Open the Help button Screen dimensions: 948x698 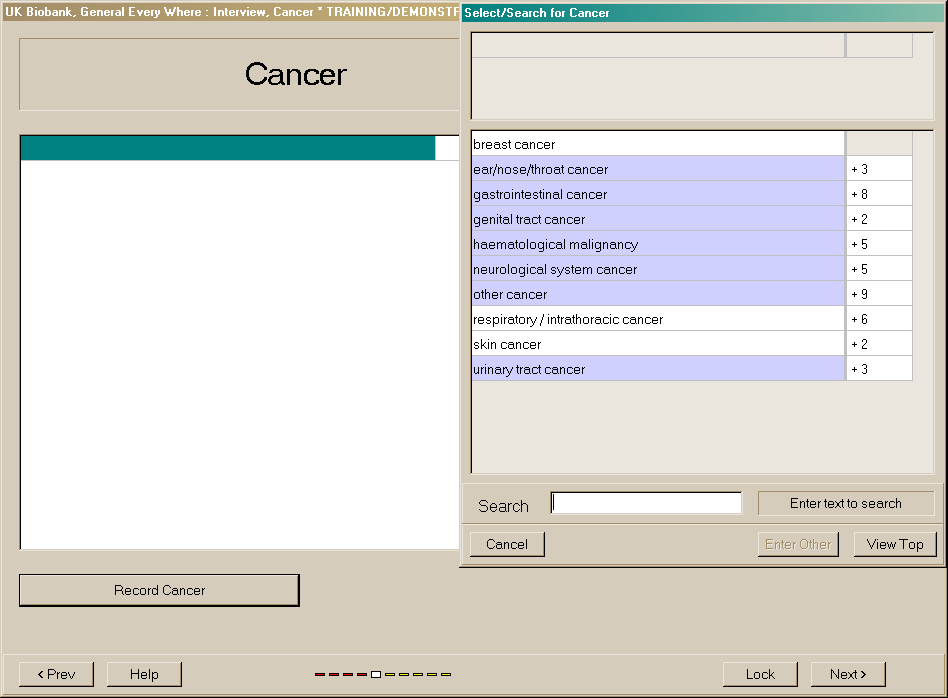(x=144, y=674)
